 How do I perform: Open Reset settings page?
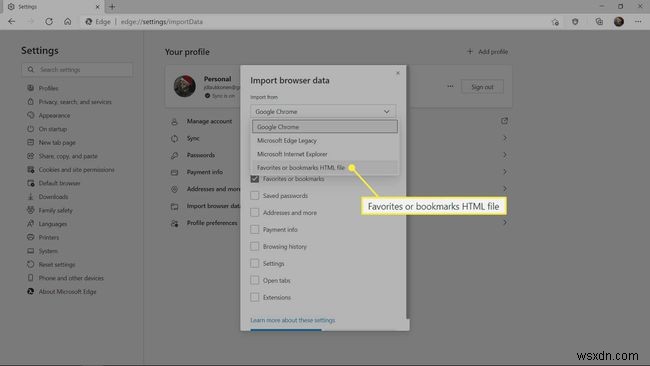57,264
